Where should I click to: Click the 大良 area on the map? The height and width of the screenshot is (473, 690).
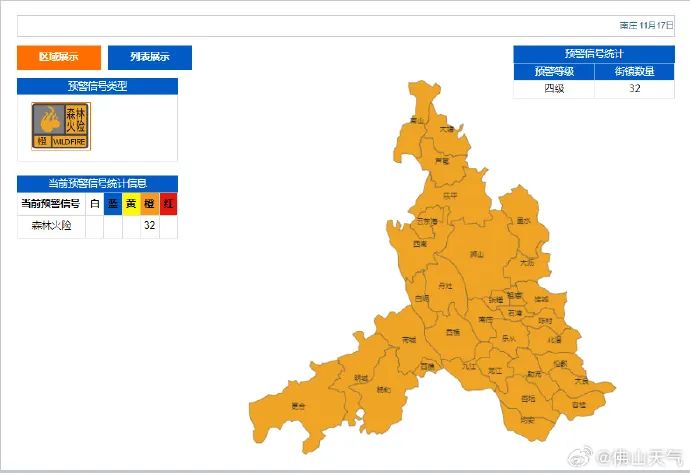(x=581, y=380)
